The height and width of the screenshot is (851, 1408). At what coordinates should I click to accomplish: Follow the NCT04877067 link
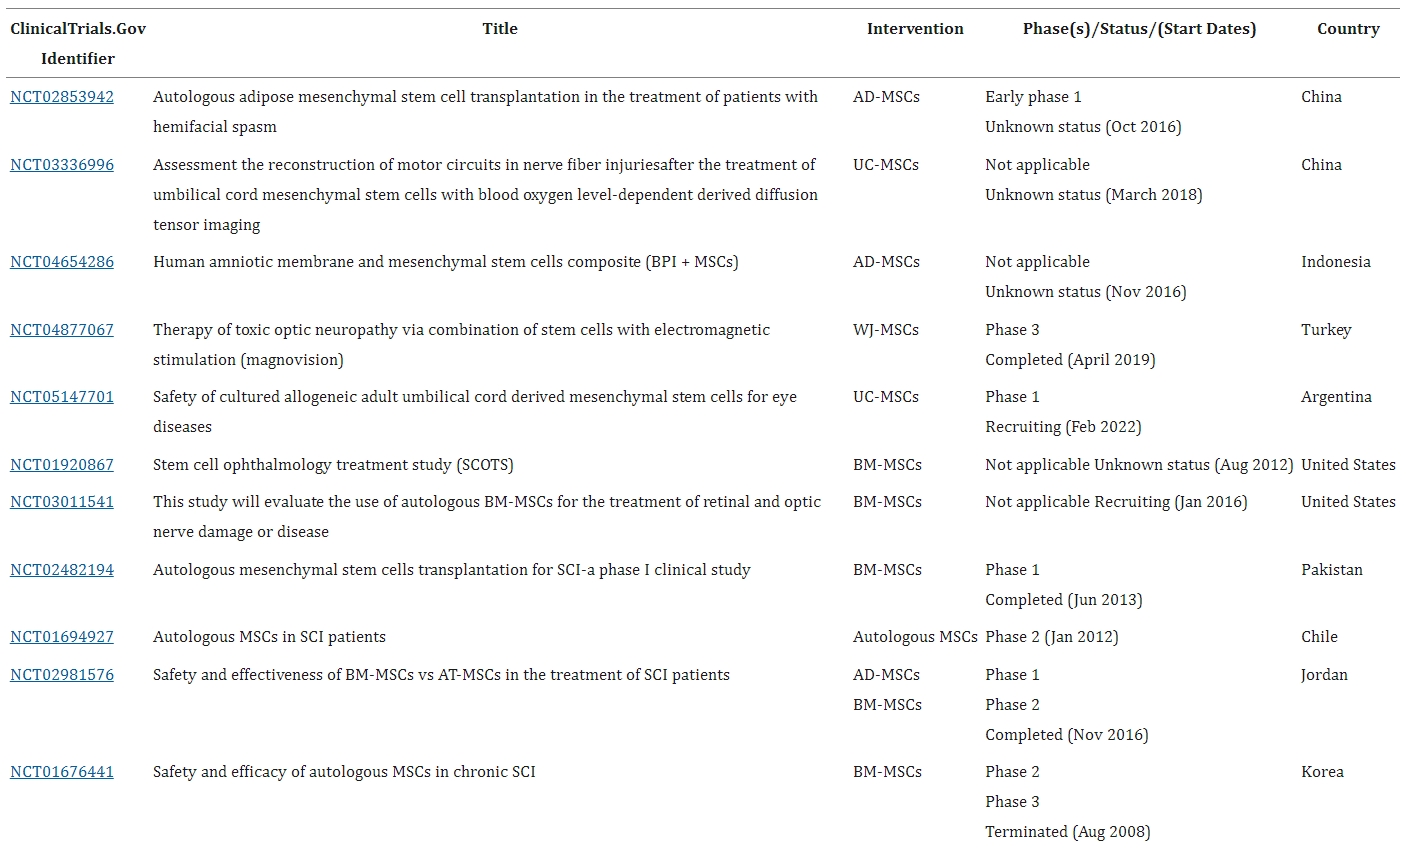[62, 330]
